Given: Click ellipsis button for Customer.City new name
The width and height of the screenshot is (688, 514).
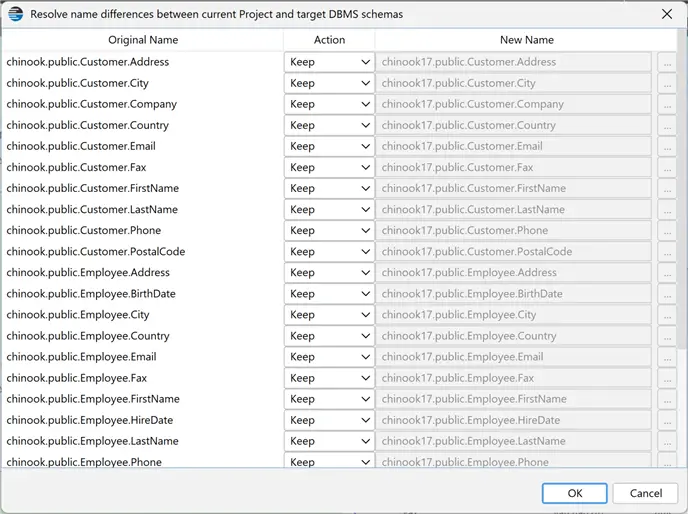Looking at the screenshot, I should (x=667, y=83).
